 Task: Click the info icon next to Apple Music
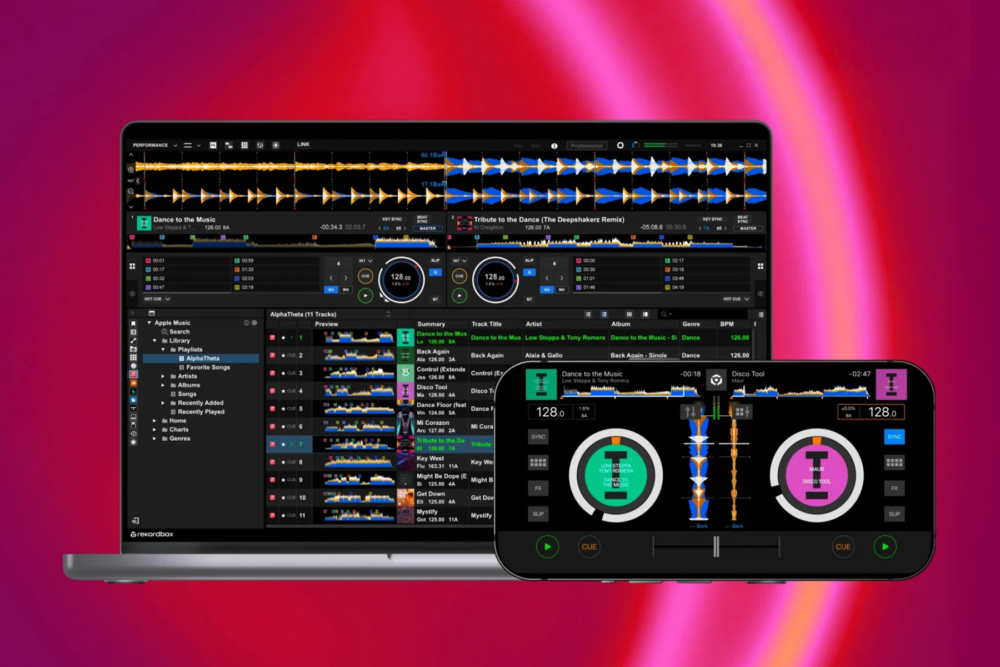point(246,323)
